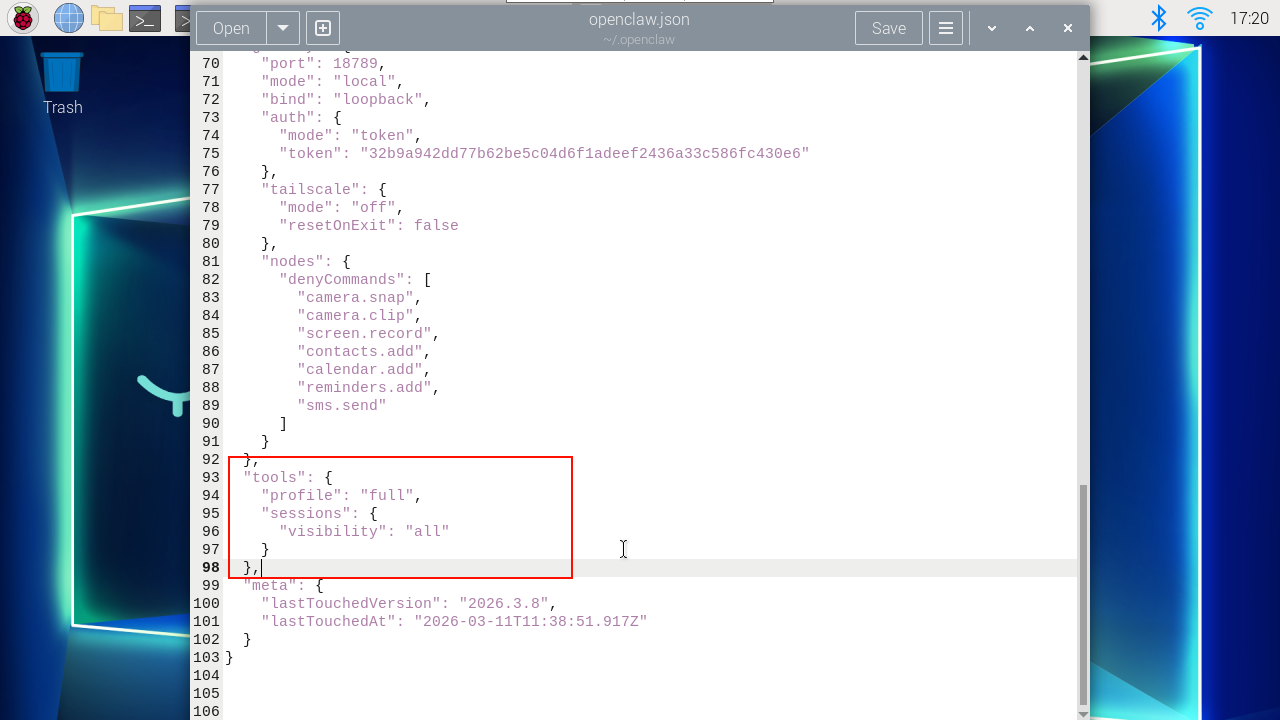This screenshot has height=720, width=1280.
Task: Click the long auth token value
Action: [x=585, y=153]
